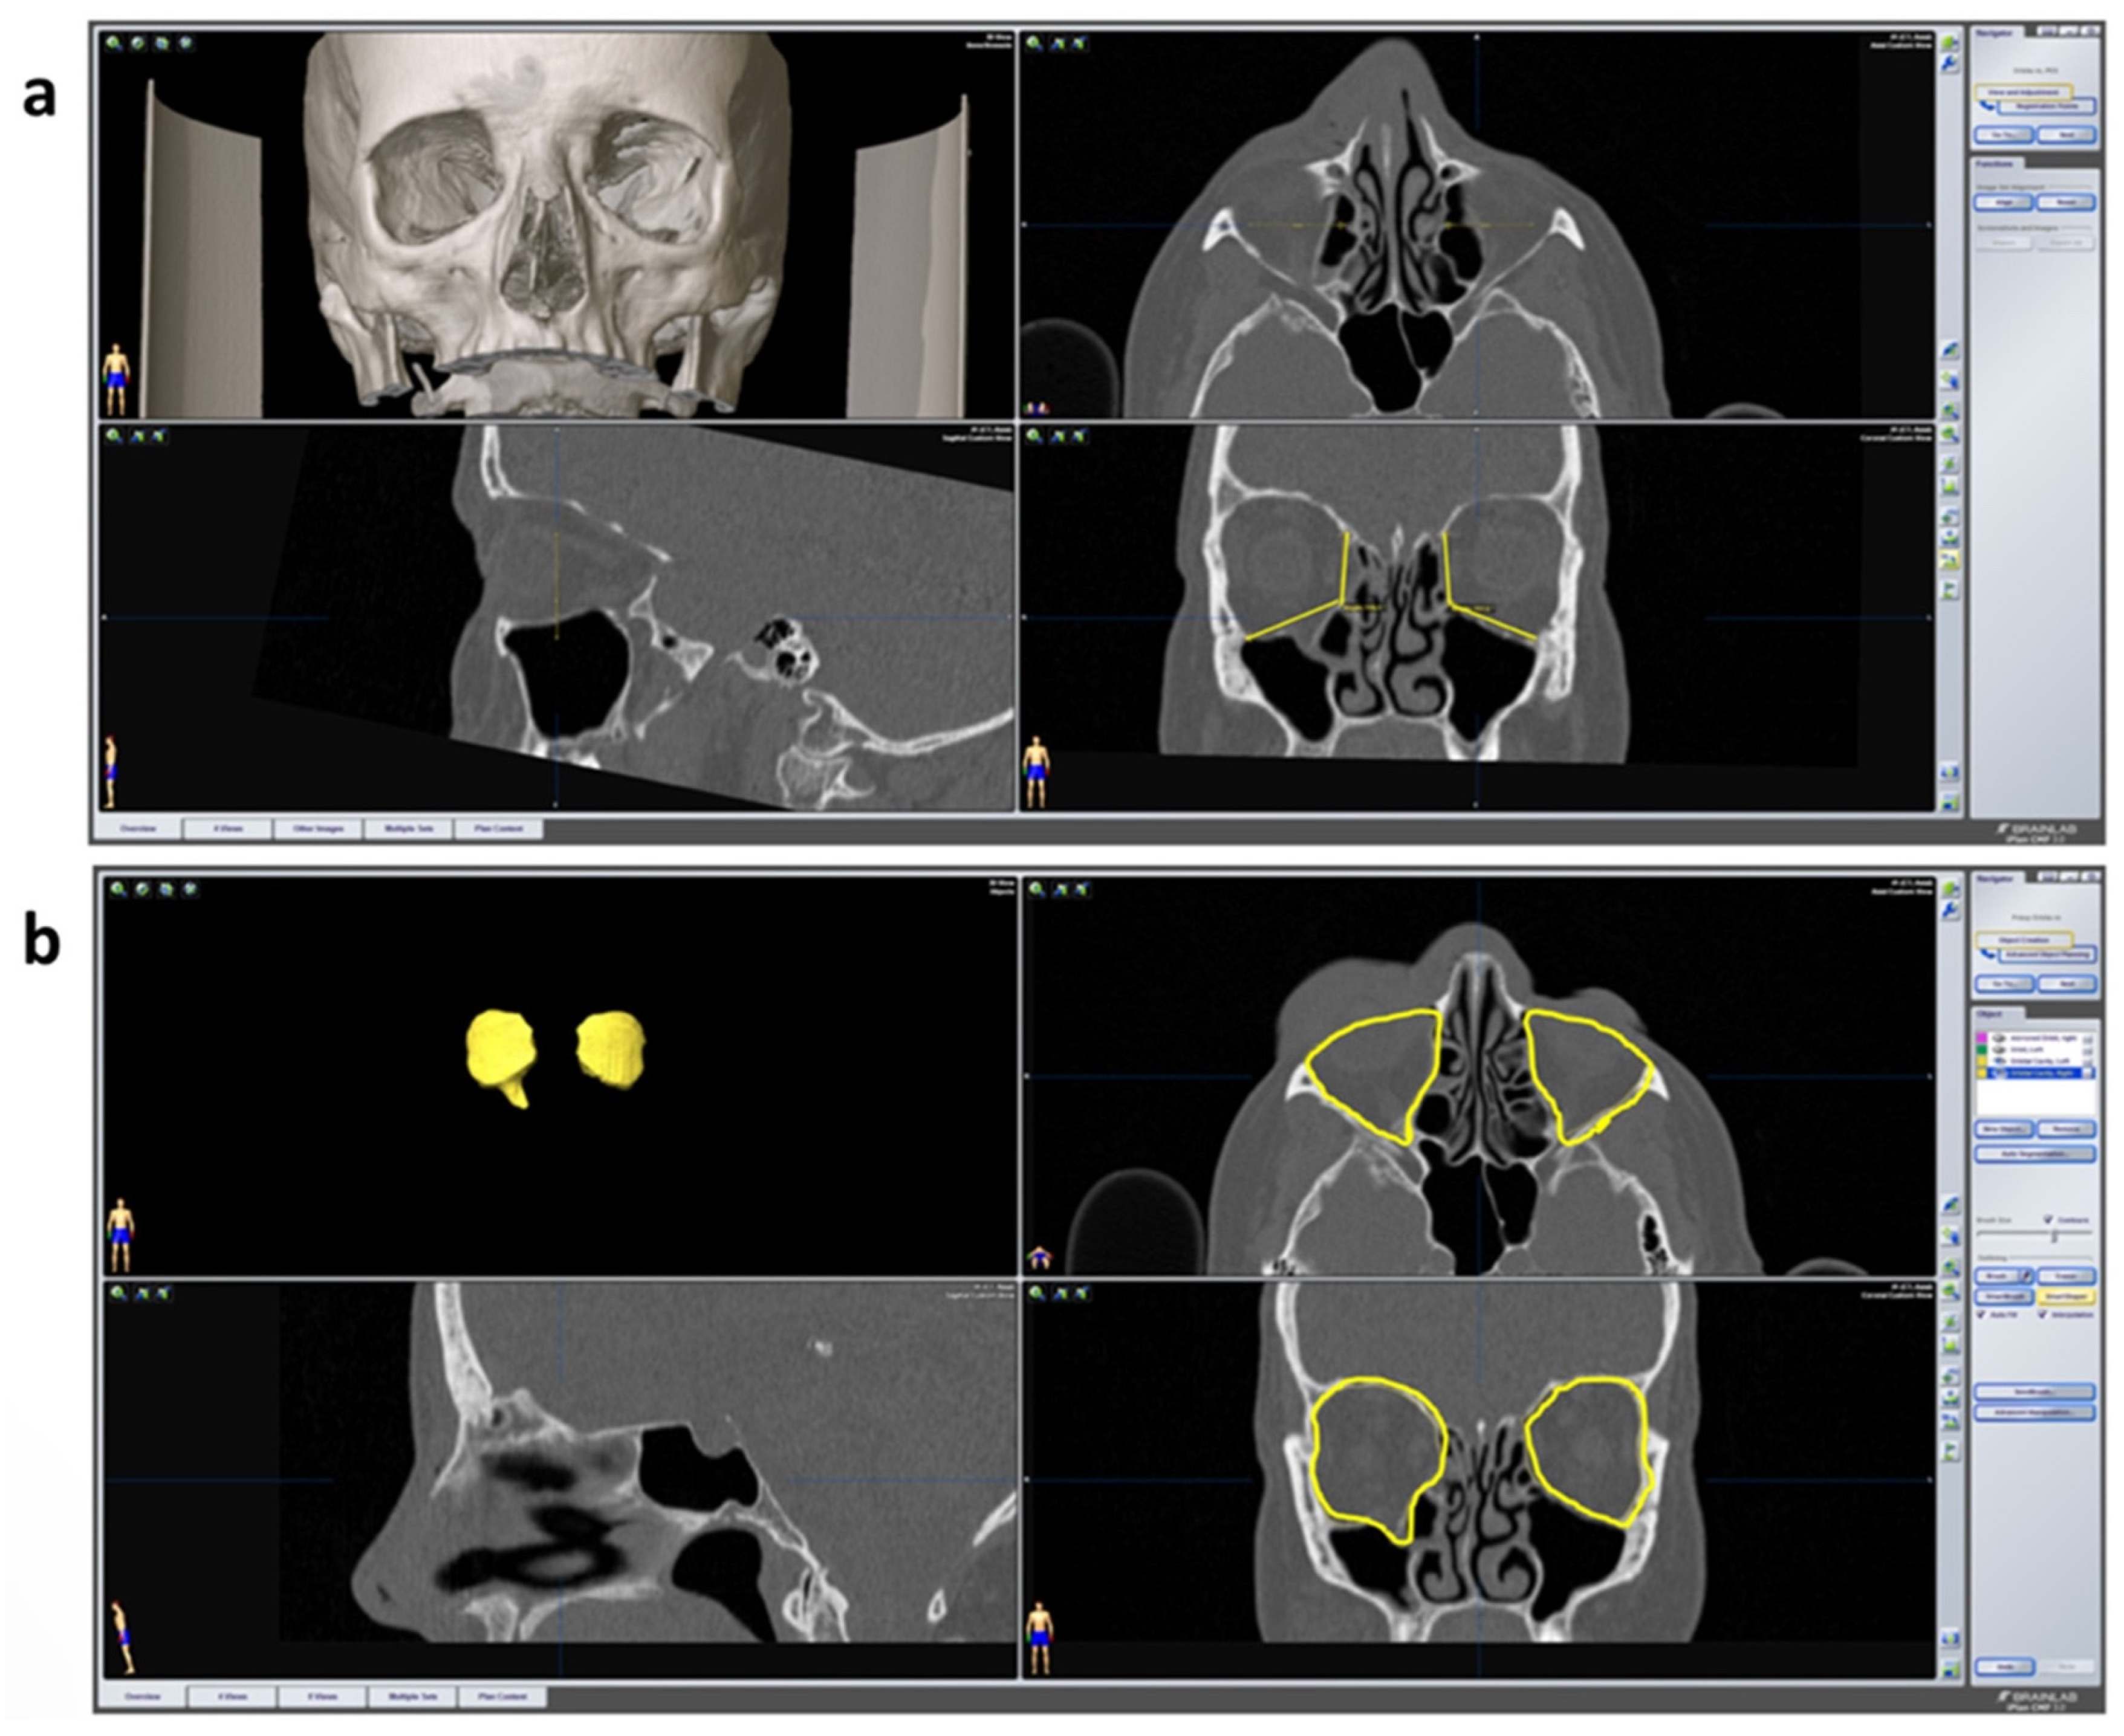Toggle visibility of magenta object in list

coord(1998,1039)
